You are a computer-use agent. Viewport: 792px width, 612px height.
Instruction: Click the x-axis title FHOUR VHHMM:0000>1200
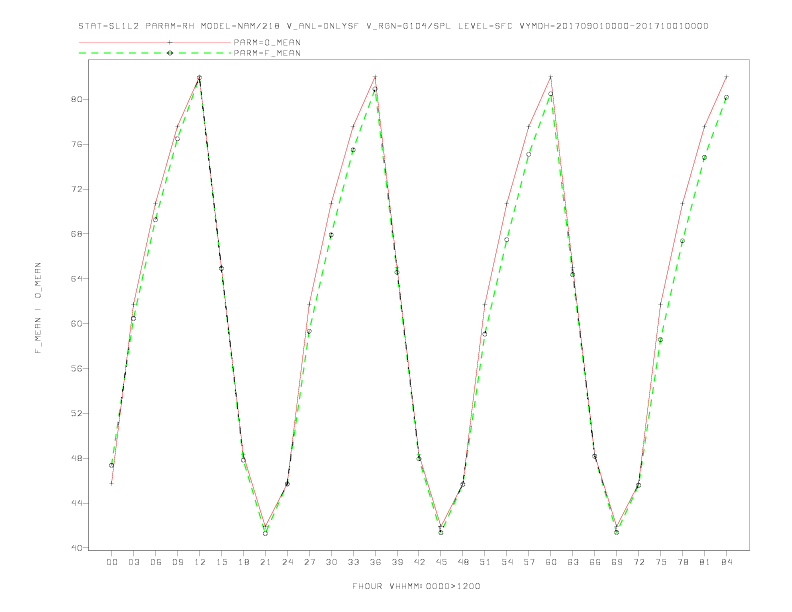tap(416, 586)
